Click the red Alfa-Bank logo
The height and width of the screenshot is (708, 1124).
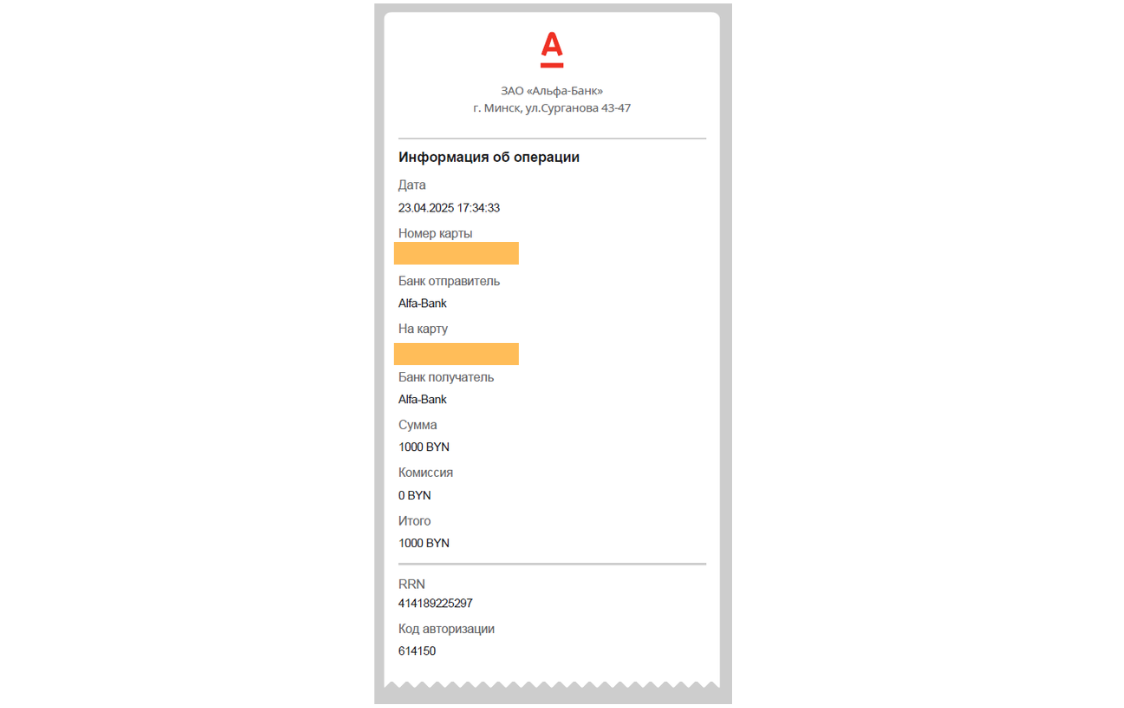pos(551,49)
